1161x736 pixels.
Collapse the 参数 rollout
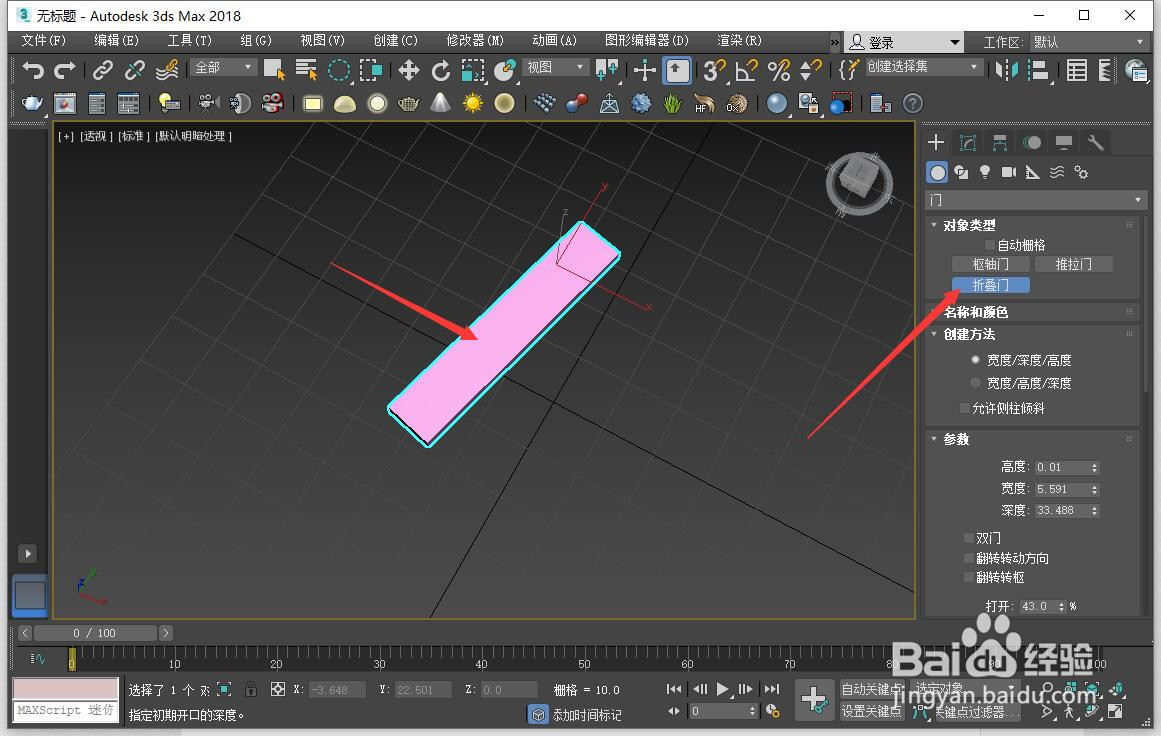(934, 439)
